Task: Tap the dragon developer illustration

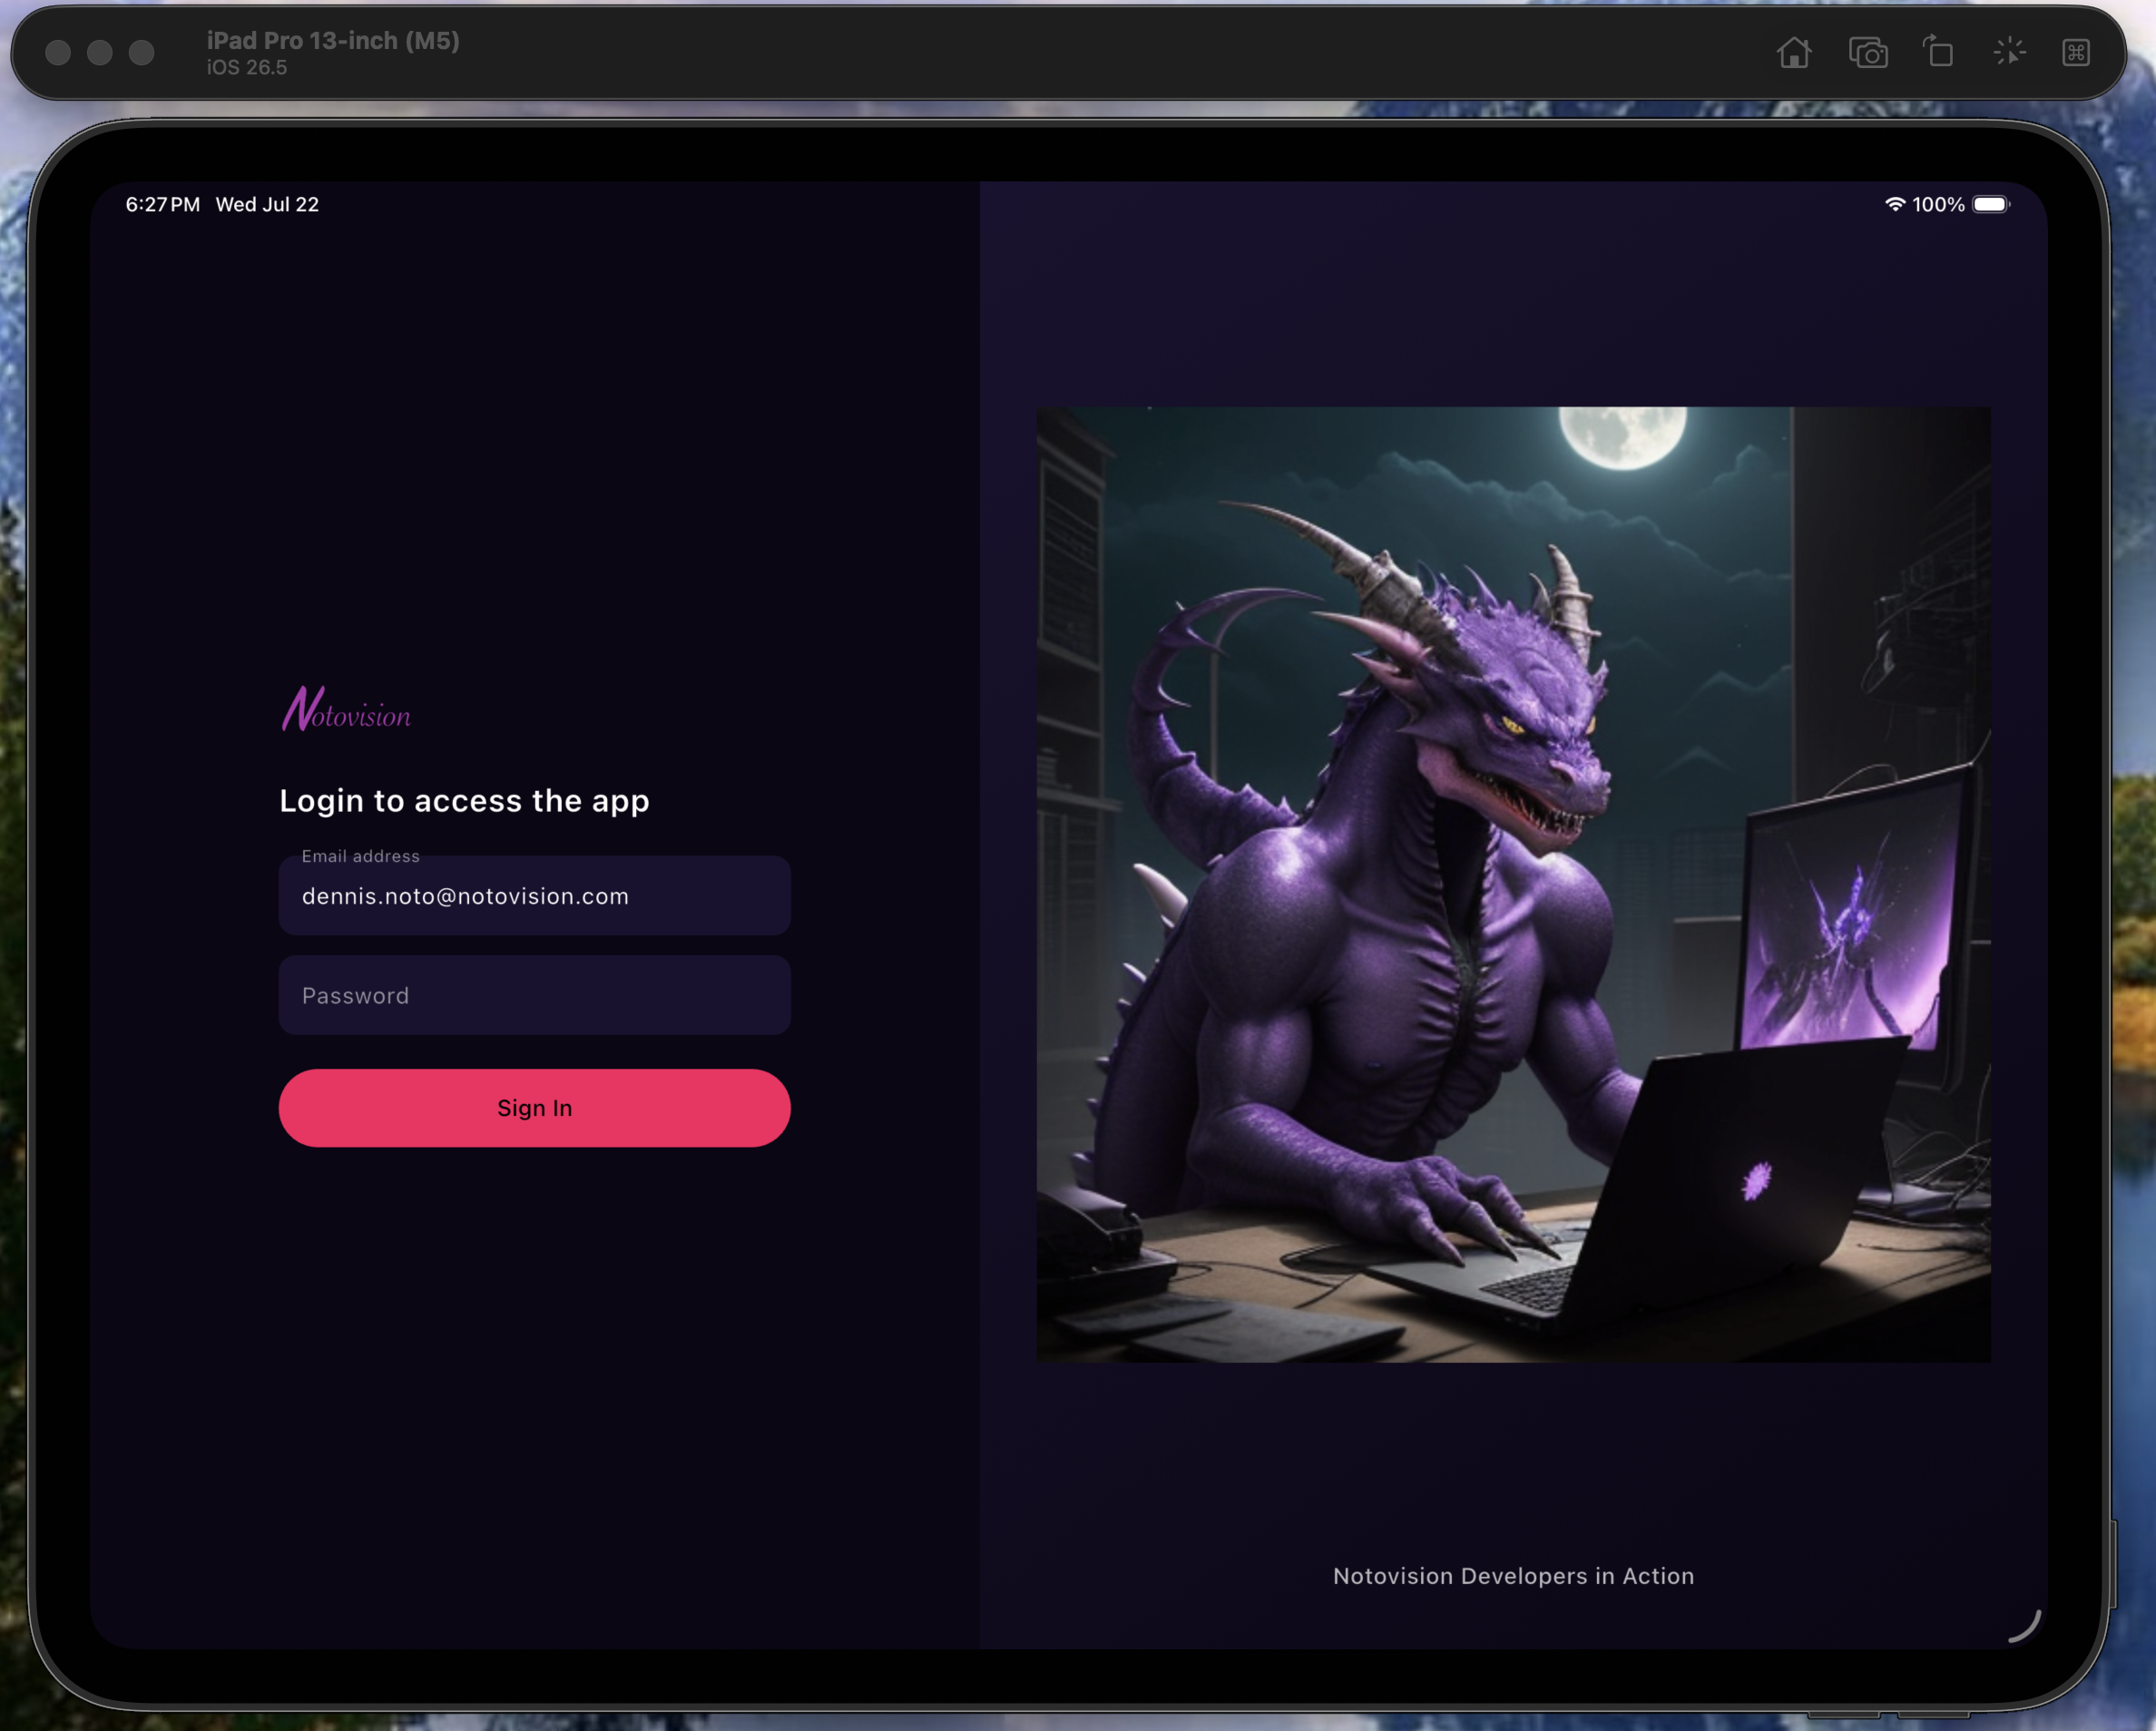Action: (1513, 884)
